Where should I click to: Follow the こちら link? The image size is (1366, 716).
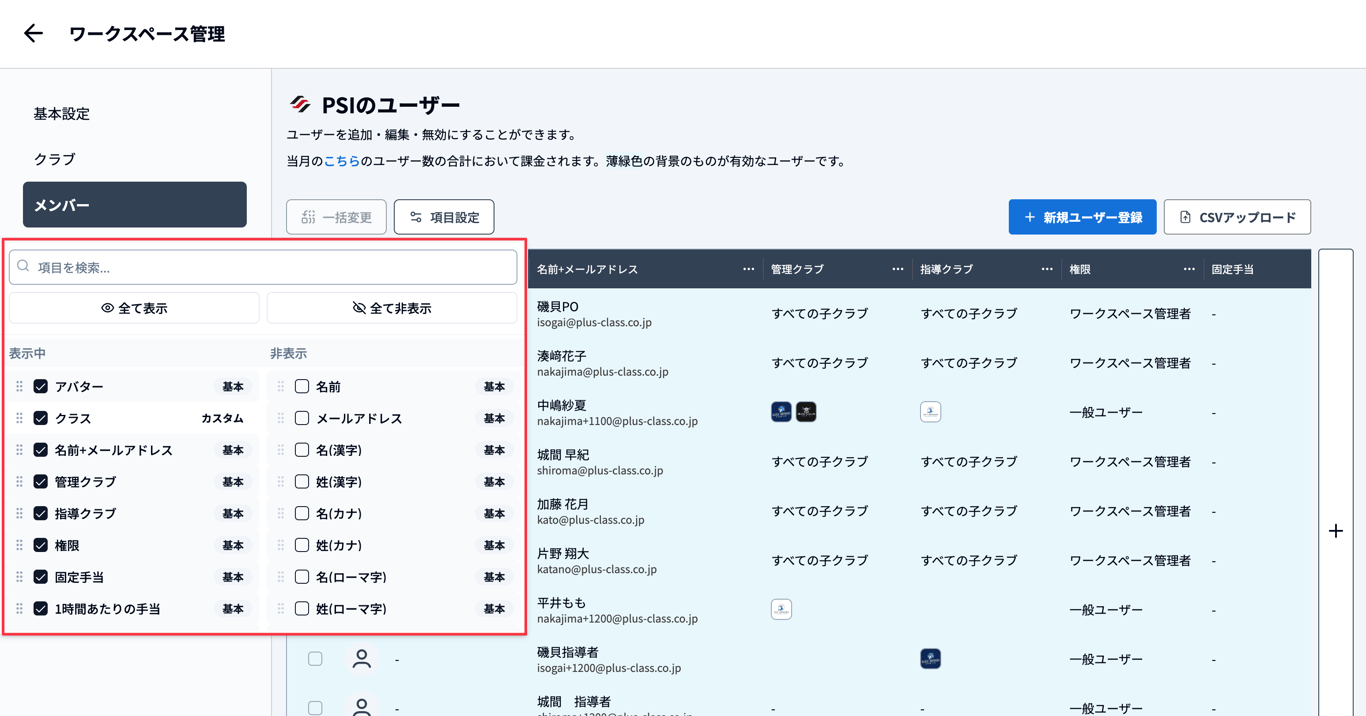(x=341, y=161)
